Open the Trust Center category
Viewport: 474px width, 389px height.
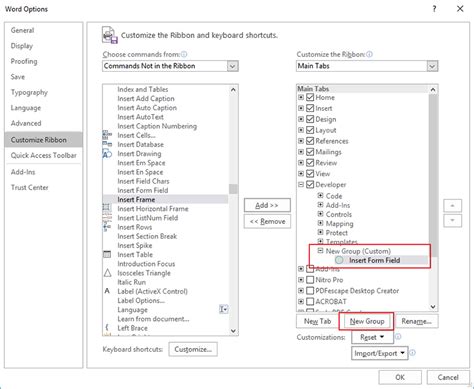[x=30, y=187]
